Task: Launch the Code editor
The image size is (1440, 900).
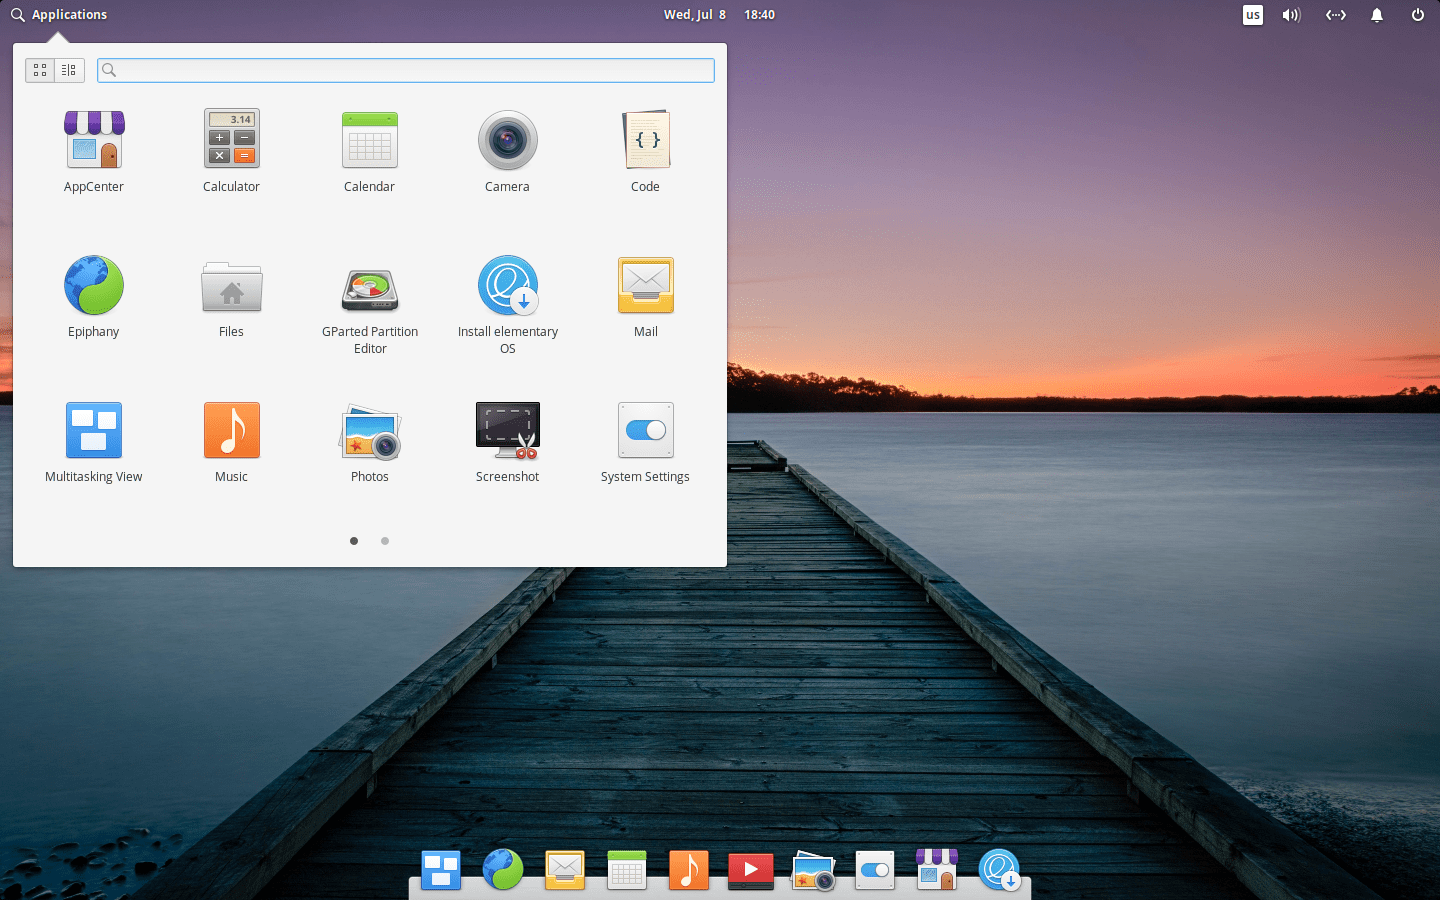Action: (x=645, y=152)
